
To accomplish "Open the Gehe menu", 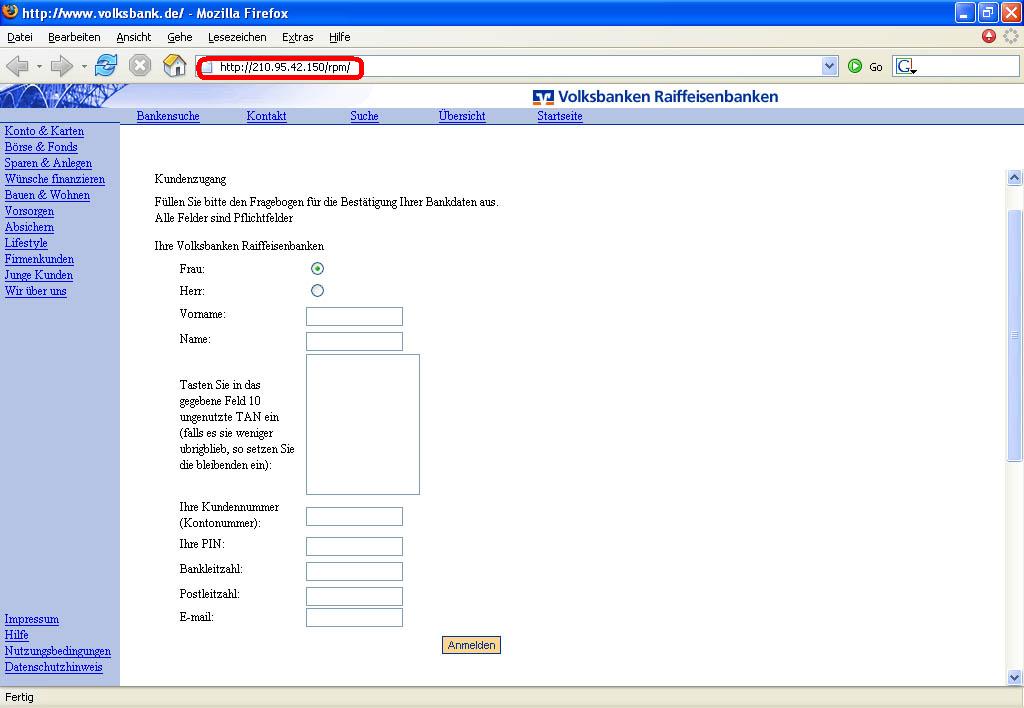I will coord(180,37).
